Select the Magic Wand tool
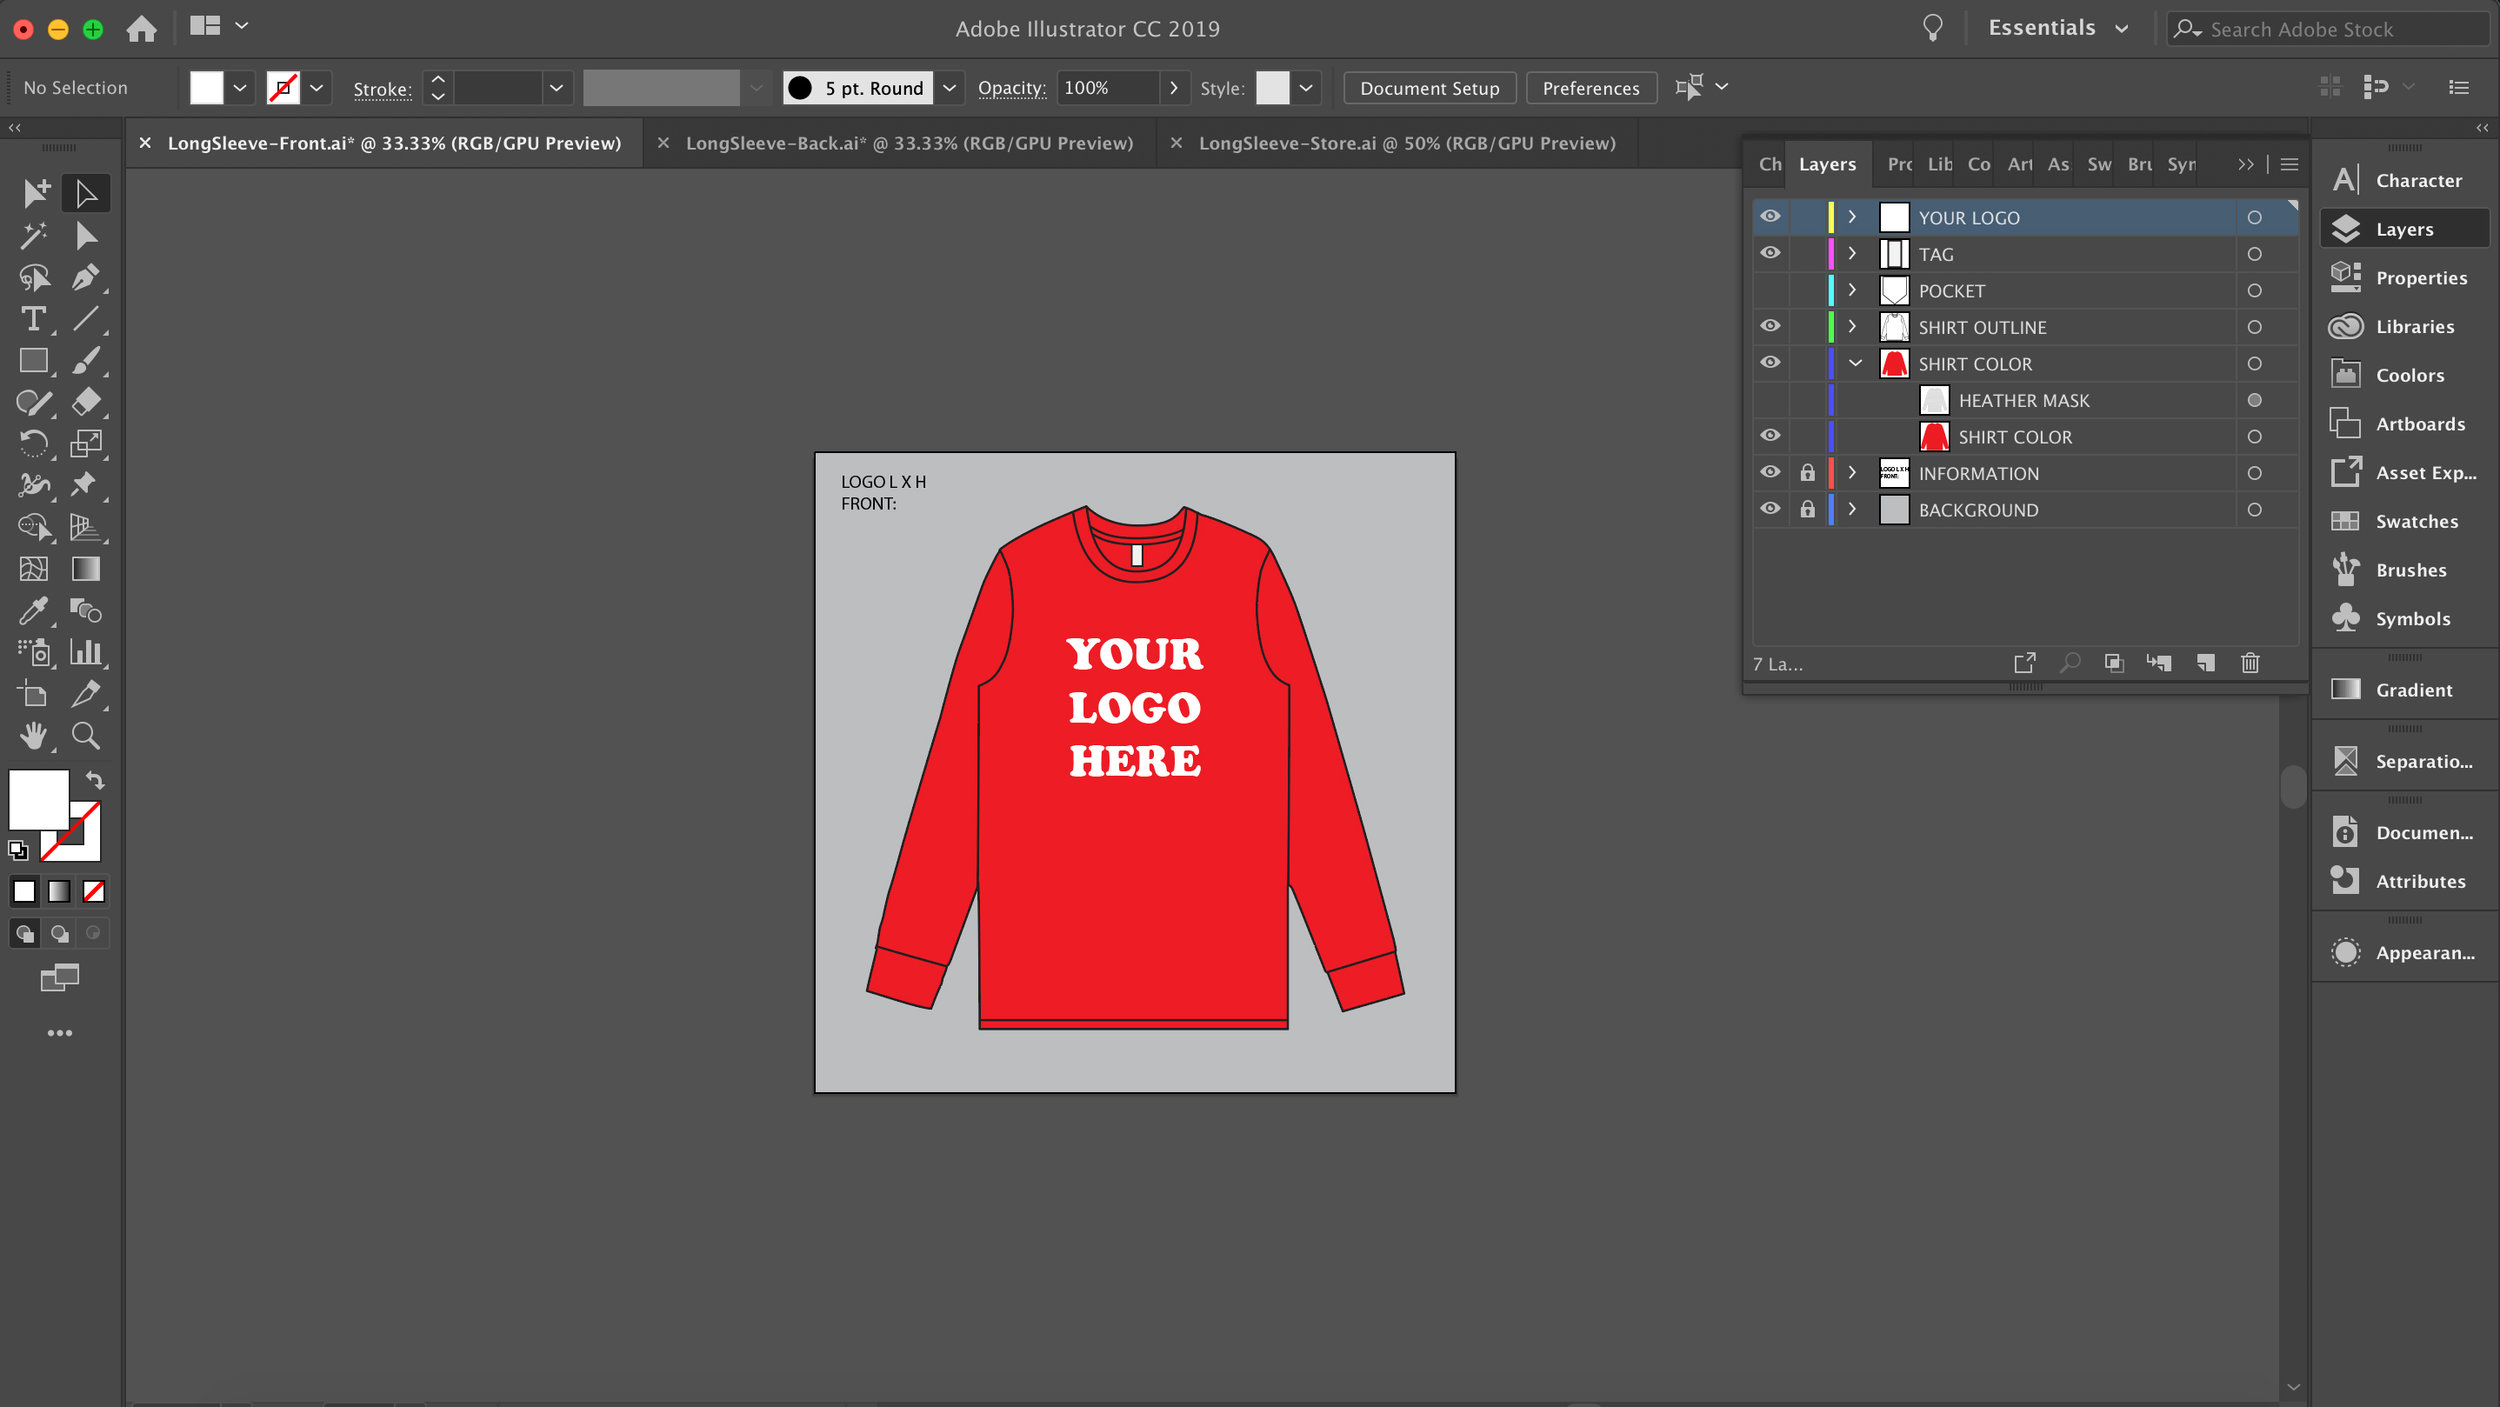Screen dimensions: 2500x1407 [33, 236]
